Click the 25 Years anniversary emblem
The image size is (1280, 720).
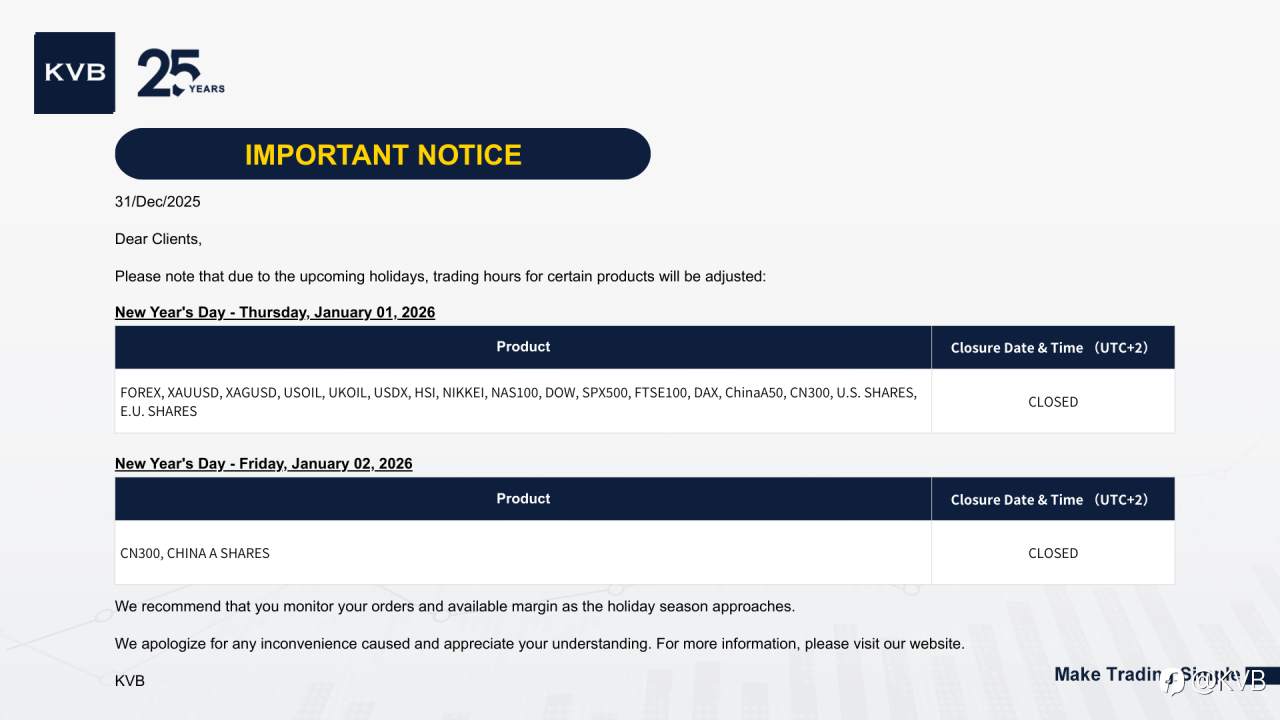pos(180,74)
